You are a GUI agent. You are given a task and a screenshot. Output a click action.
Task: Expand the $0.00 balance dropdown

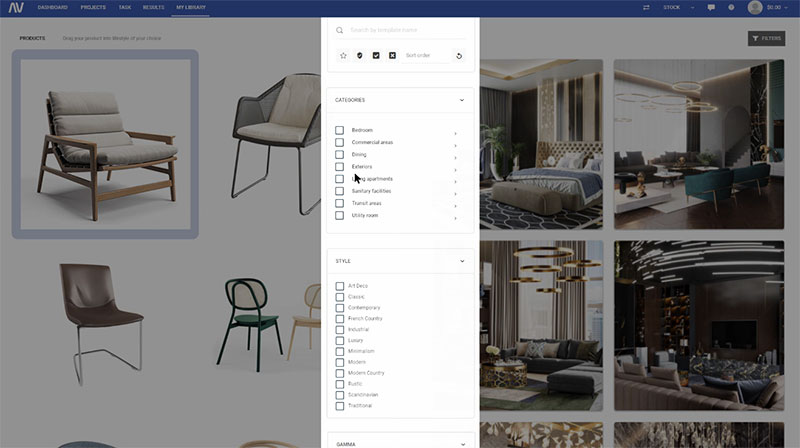coord(778,8)
